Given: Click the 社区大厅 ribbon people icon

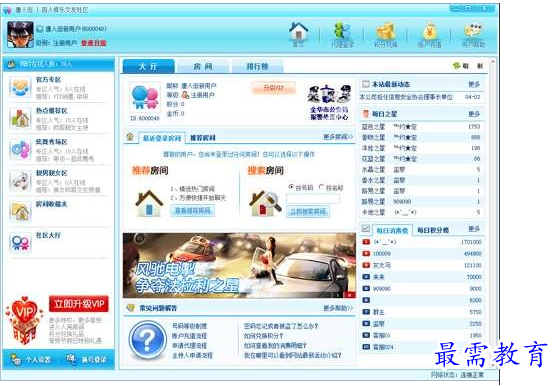Looking at the screenshot, I should (20, 243).
